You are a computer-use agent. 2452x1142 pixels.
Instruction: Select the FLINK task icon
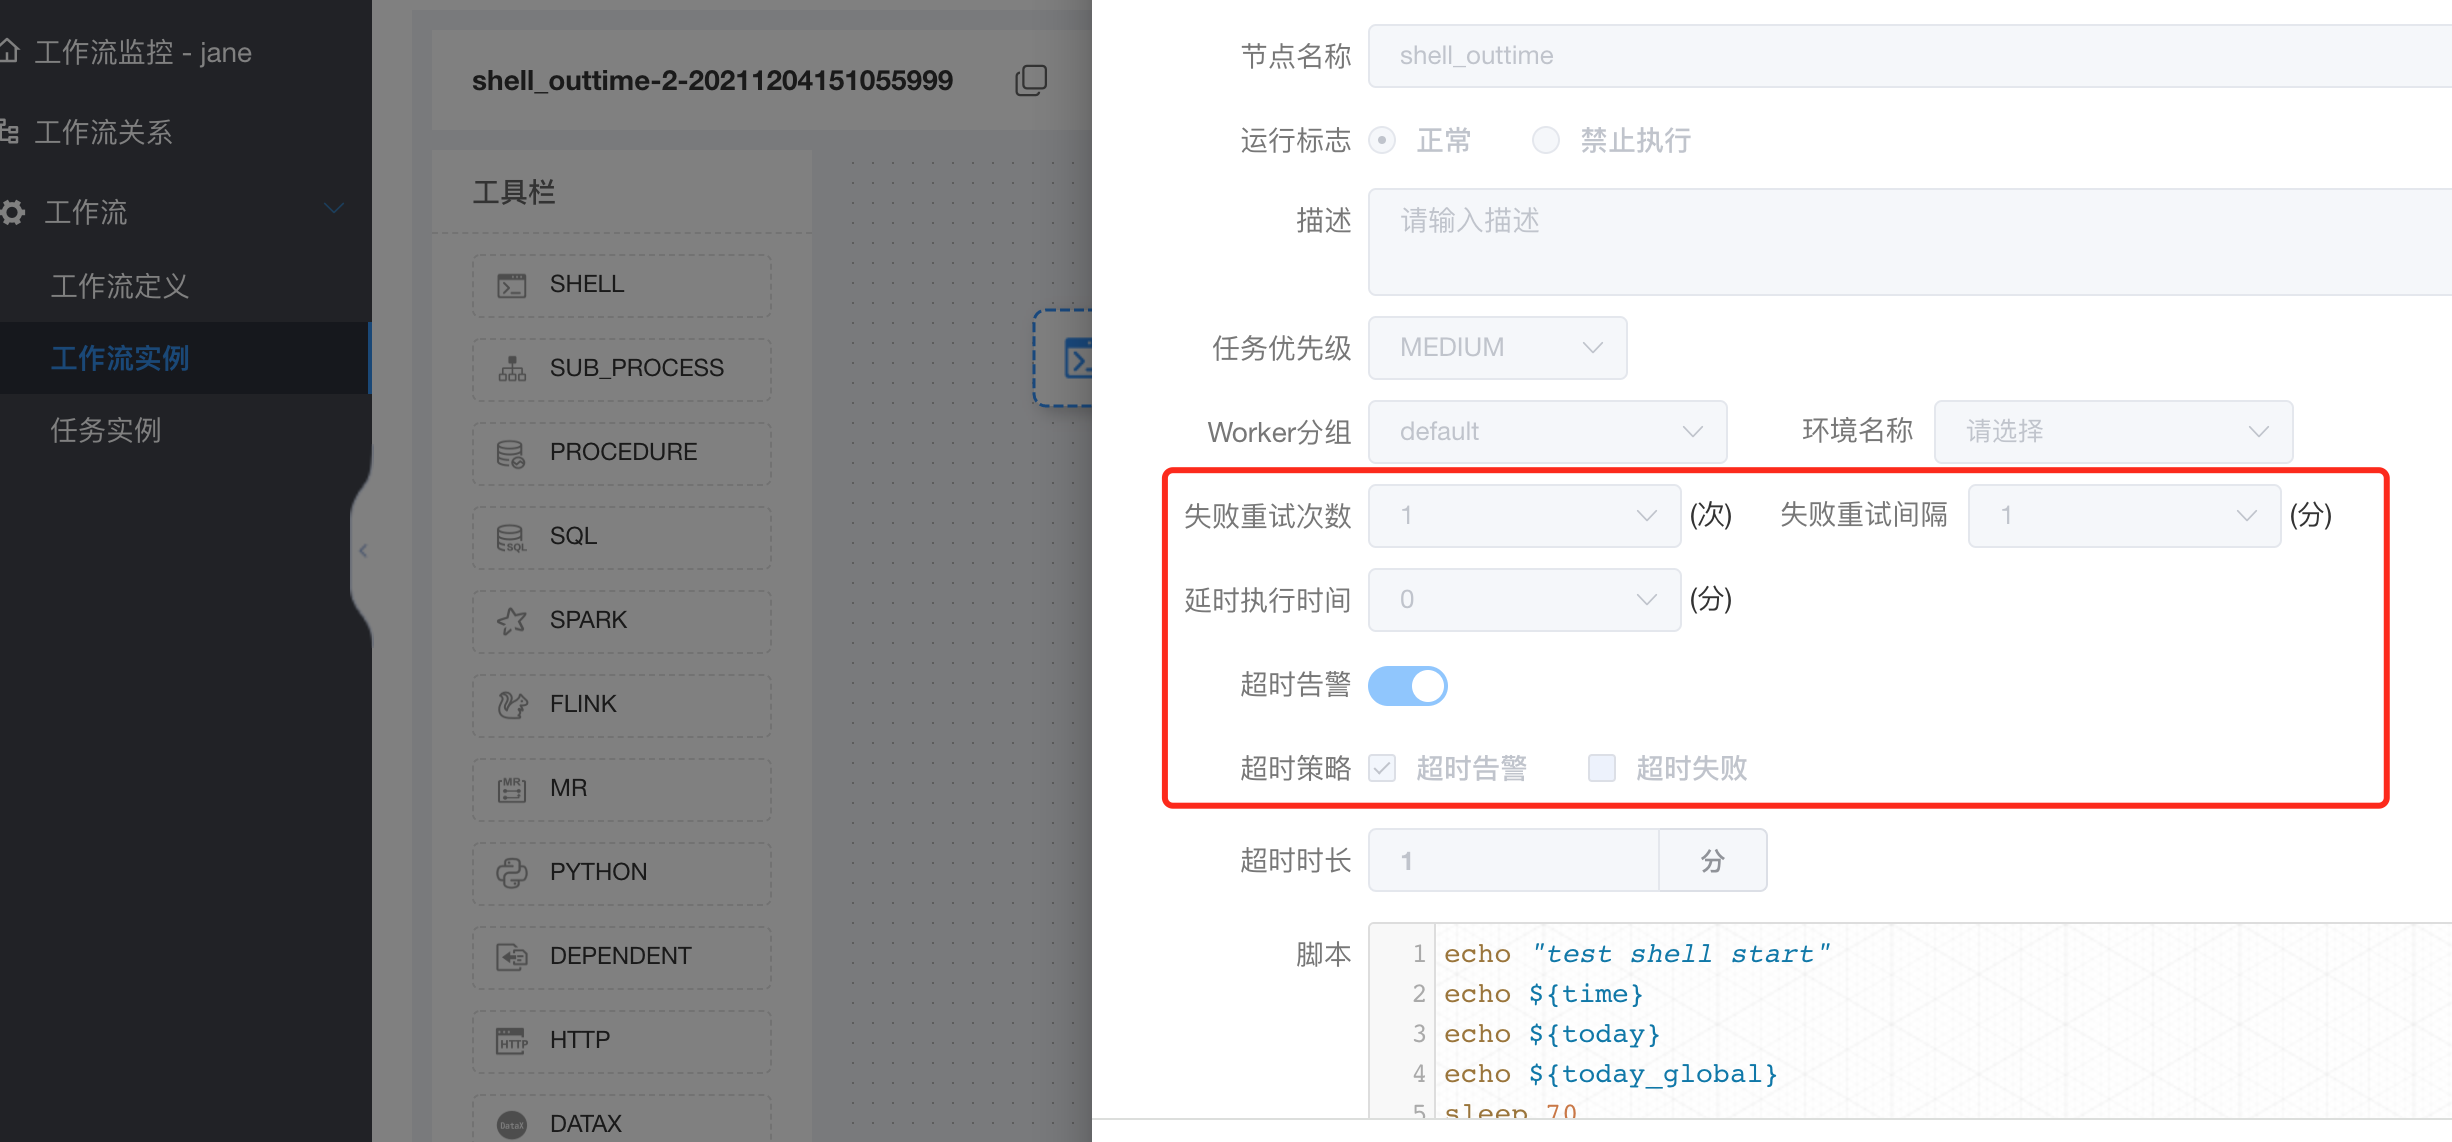click(621, 704)
